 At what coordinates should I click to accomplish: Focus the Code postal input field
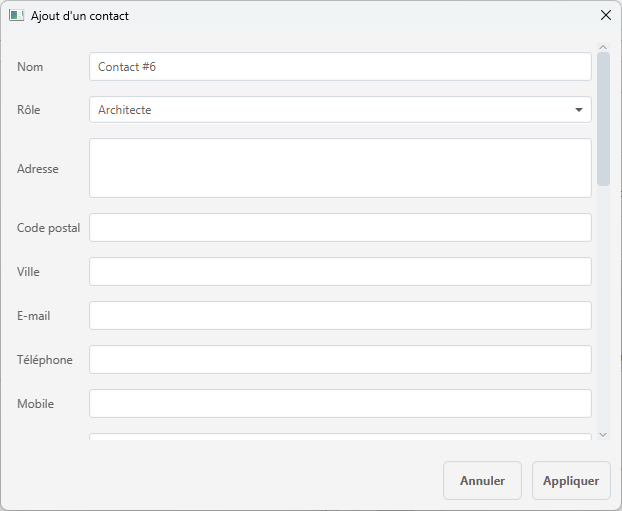click(x=340, y=228)
